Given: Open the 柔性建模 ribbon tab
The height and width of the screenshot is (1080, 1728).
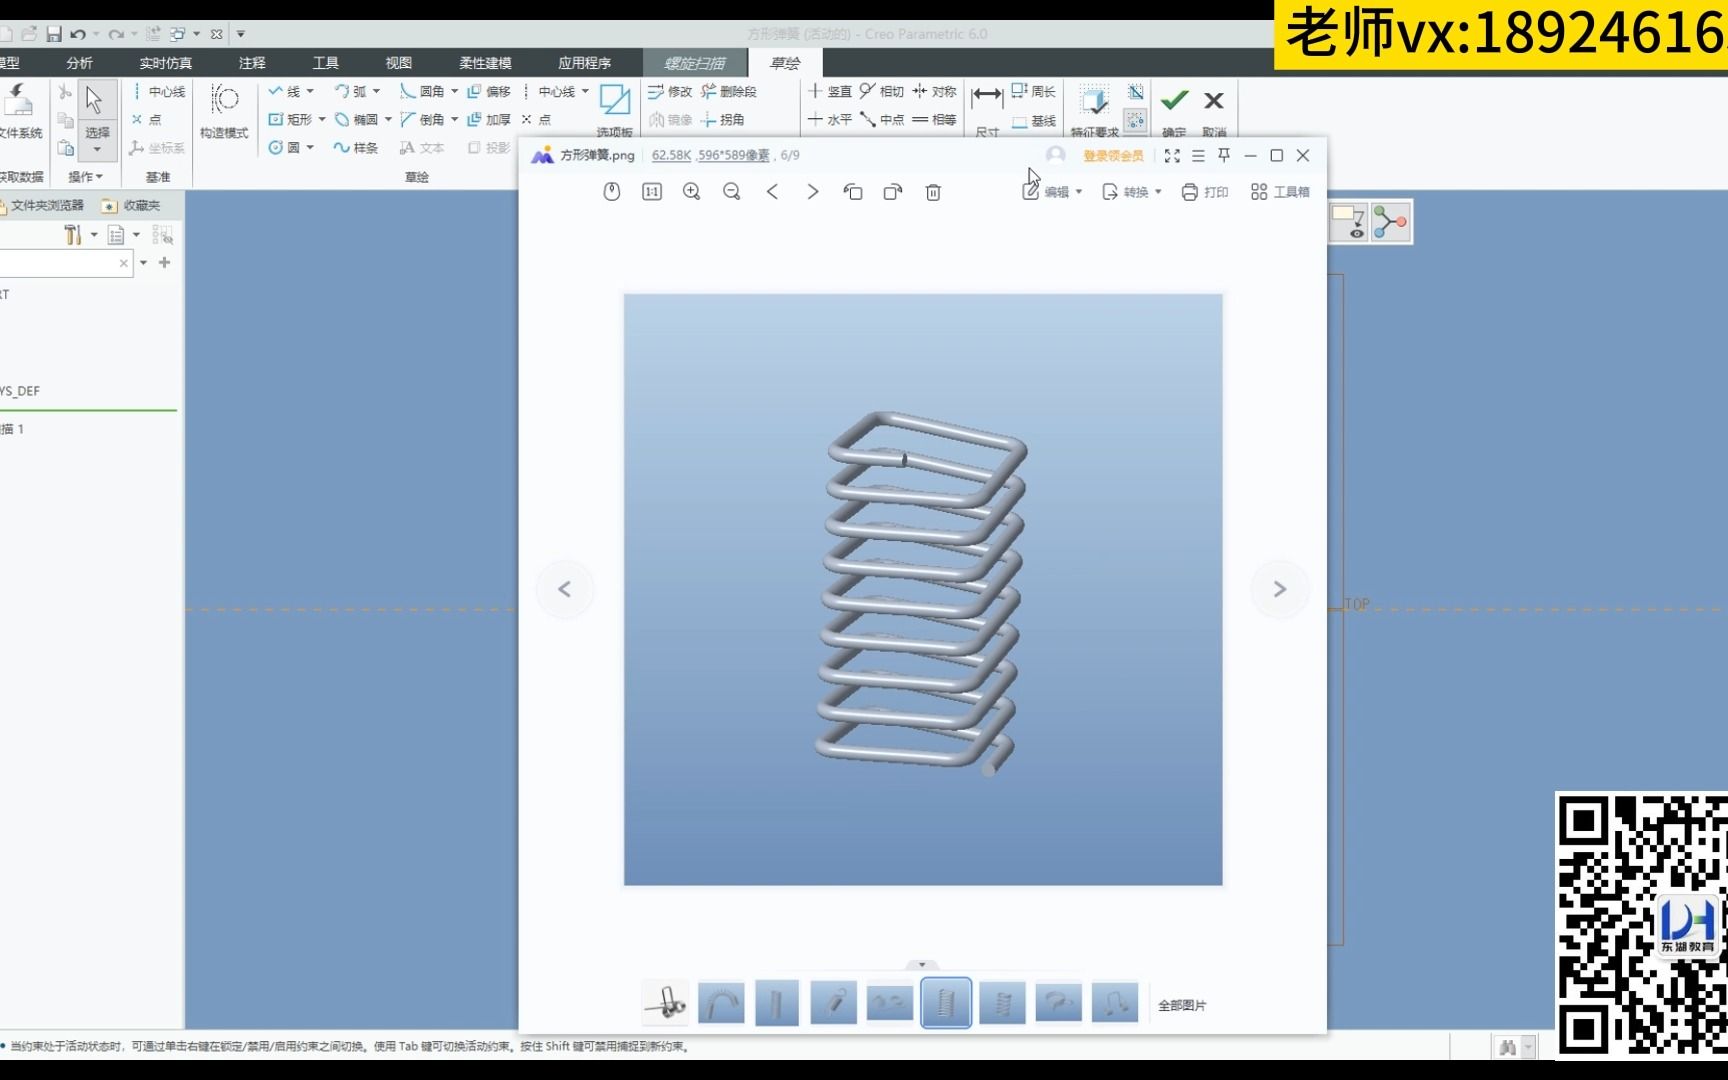Looking at the screenshot, I should click(x=485, y=63).
